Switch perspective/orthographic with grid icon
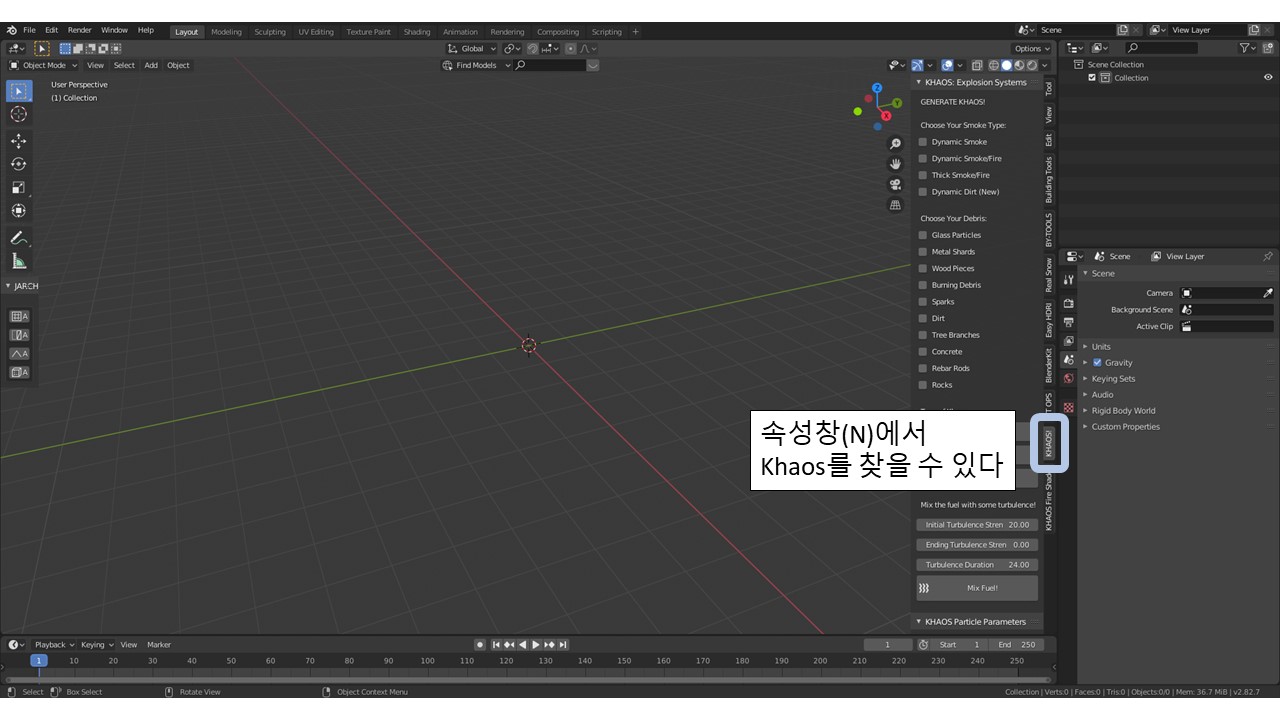The image size is (1280, 720). click(895, 204)
